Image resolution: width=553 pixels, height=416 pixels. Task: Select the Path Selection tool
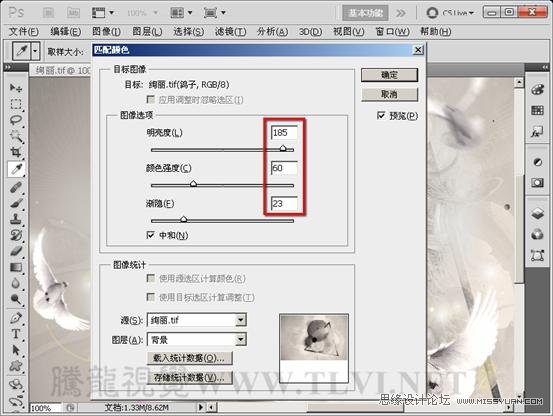[x=16, y=350]
